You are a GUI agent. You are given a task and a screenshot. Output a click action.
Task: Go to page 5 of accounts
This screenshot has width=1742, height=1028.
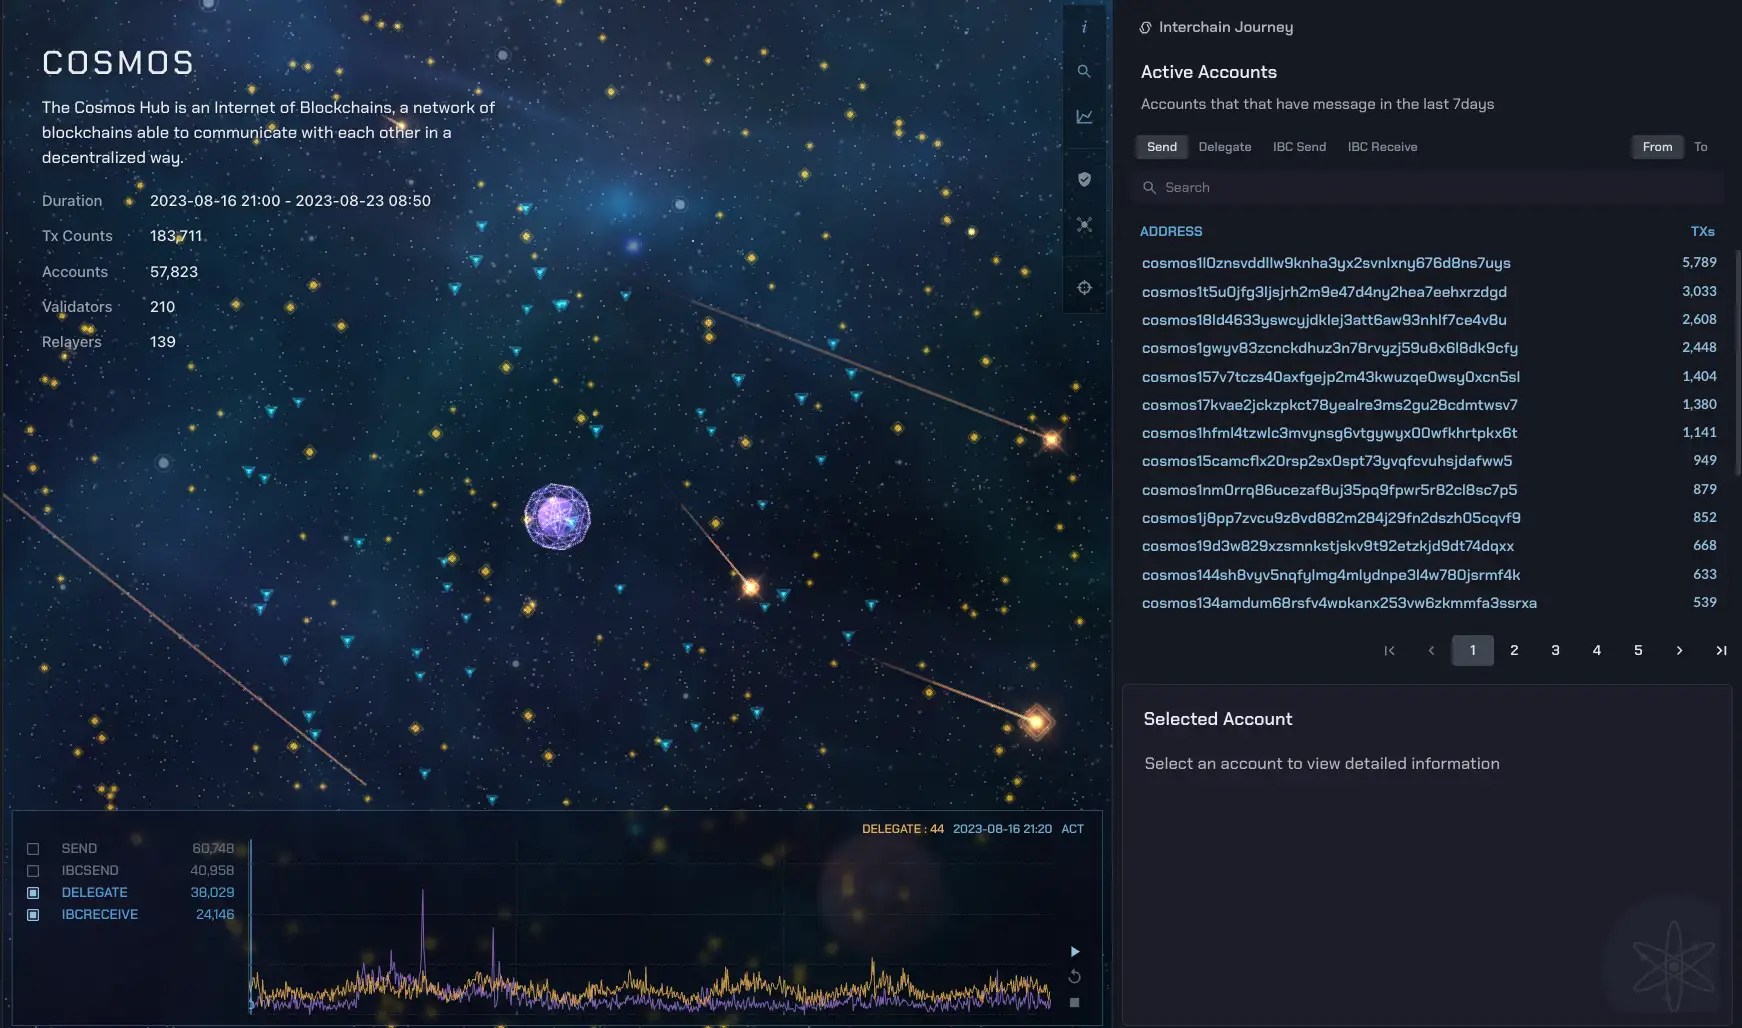[x=1638, y=651]
